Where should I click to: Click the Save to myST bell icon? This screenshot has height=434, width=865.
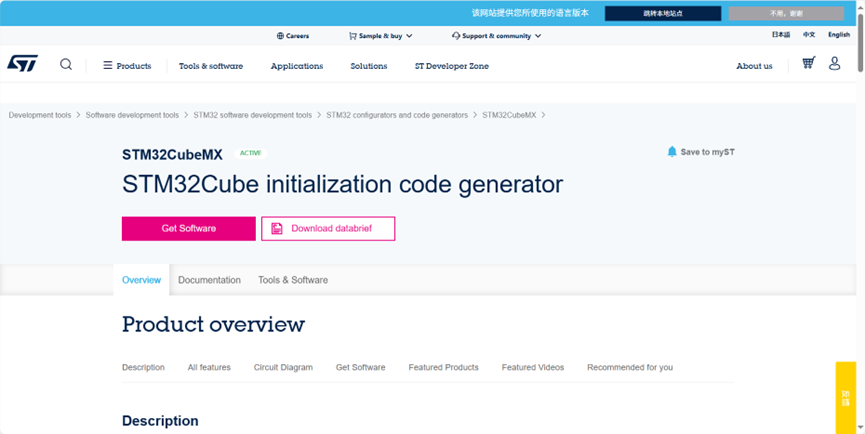(671, 152)
